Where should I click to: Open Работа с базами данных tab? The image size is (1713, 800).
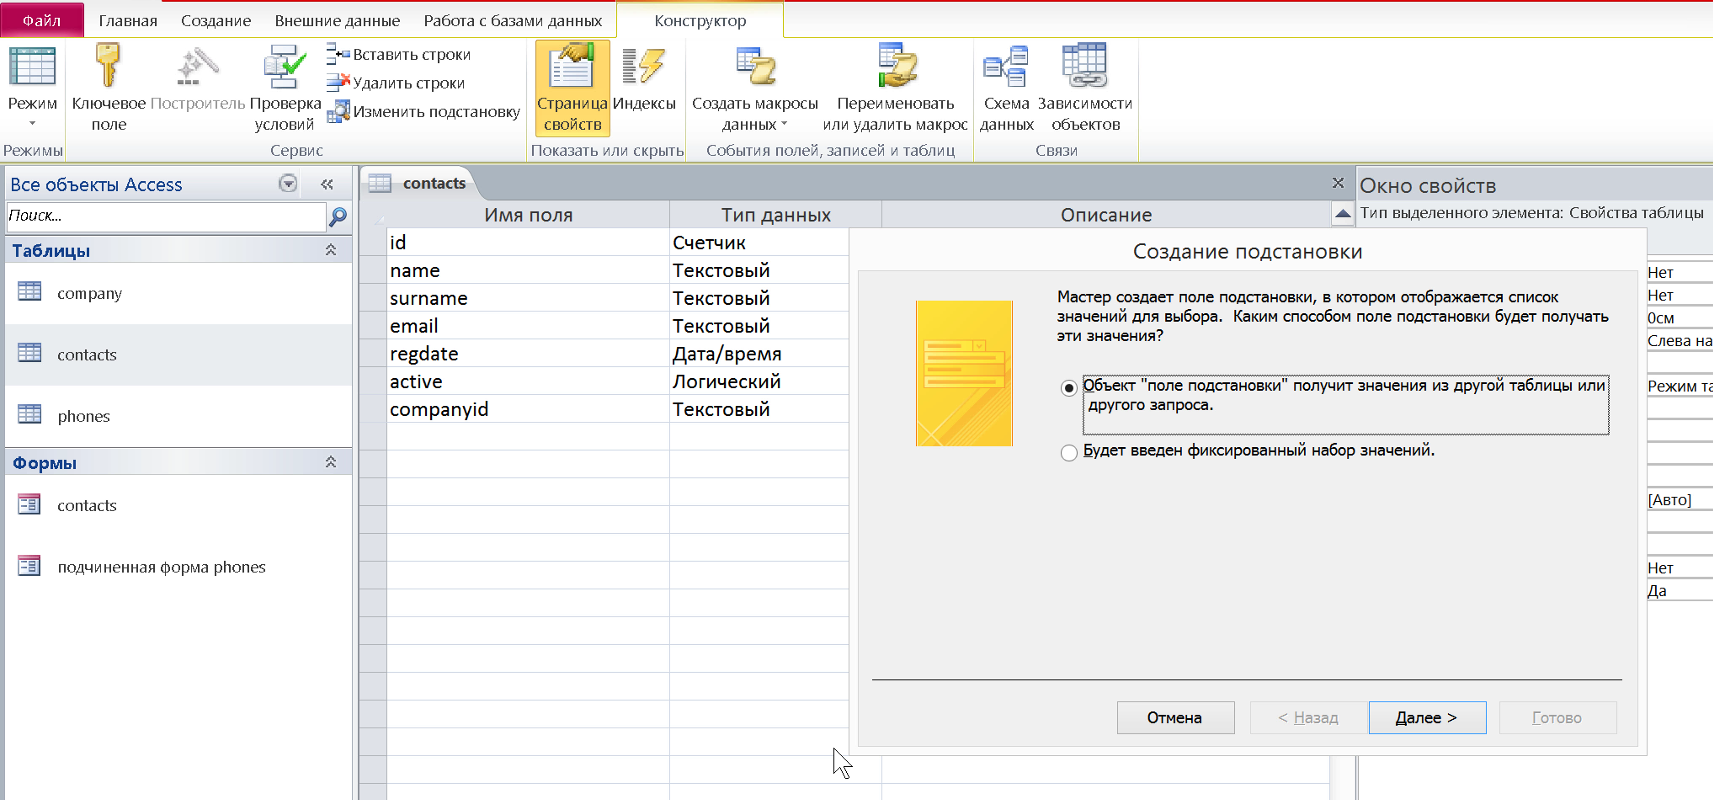(x=513, y=21)
